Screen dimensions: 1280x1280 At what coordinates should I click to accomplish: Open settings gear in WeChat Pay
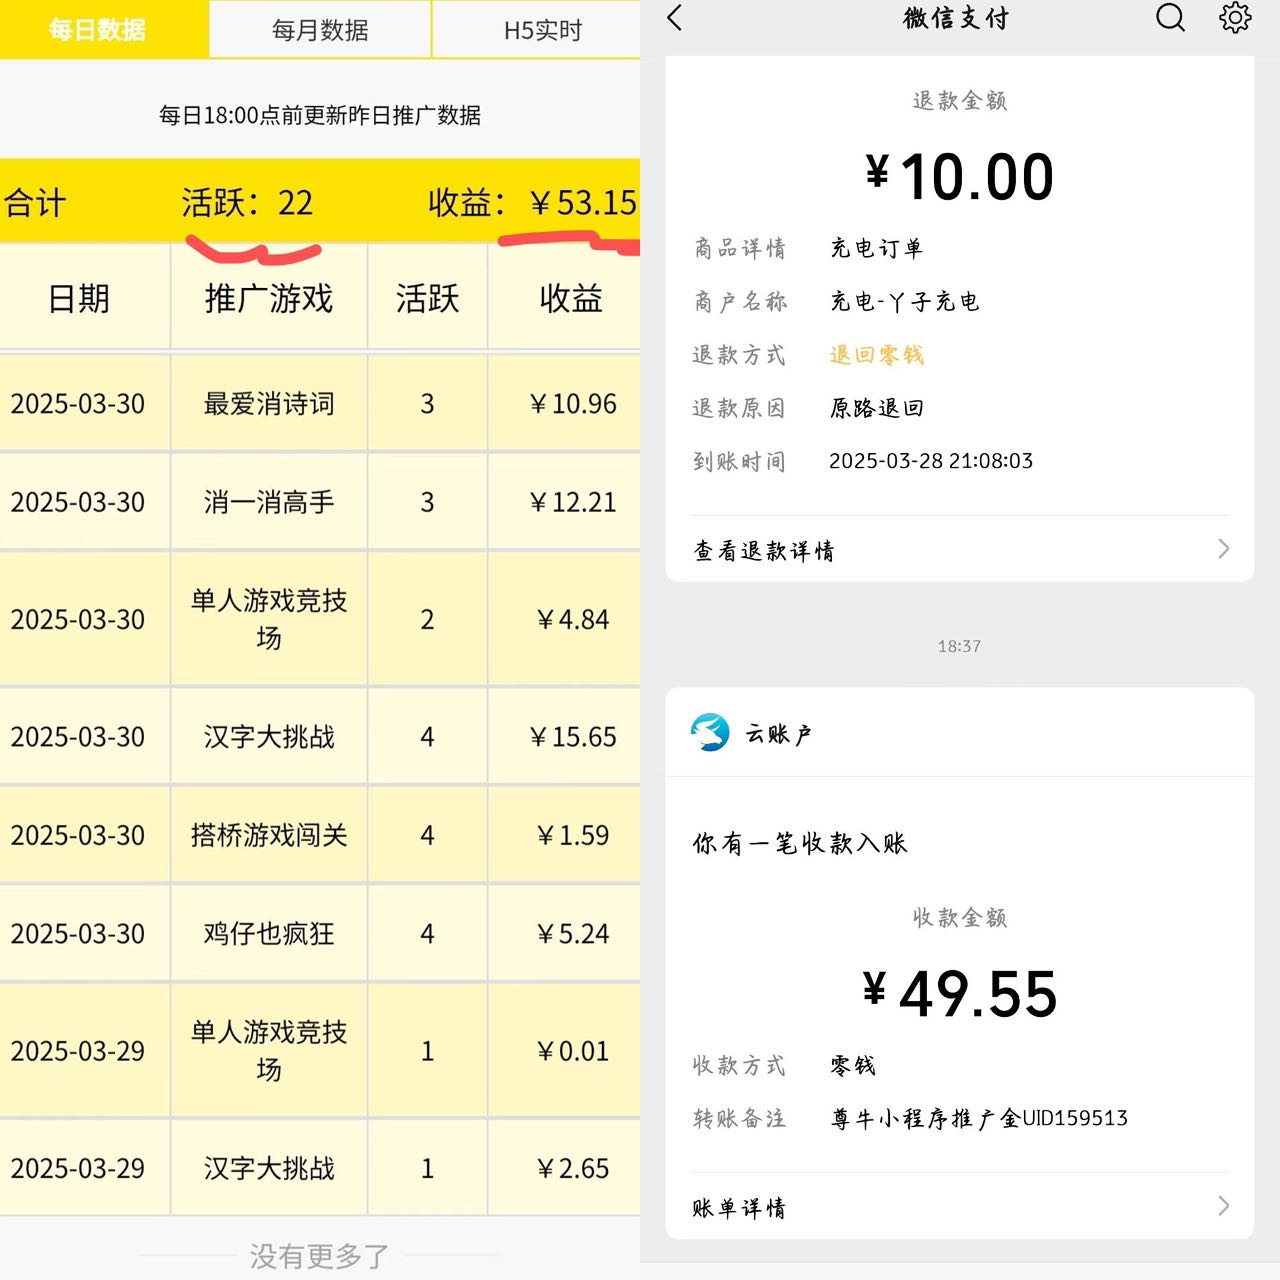click(1235, 17)
